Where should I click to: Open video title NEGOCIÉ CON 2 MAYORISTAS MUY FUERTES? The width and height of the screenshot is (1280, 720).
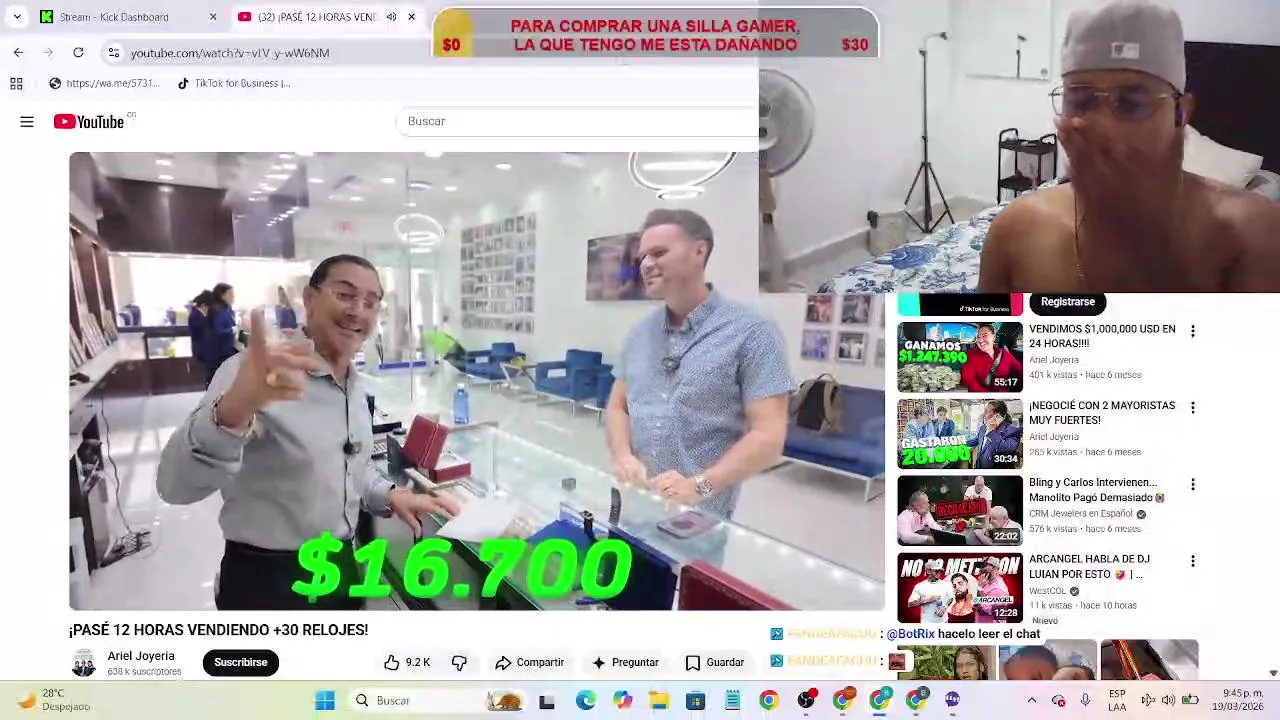coord(1102,413)
